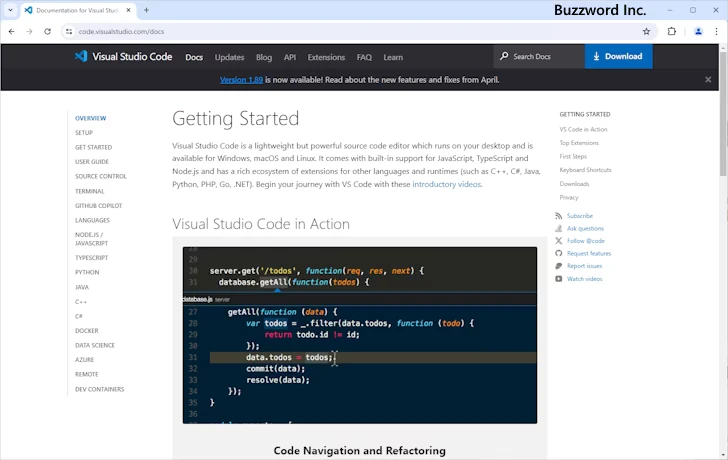Image resolution: width=728 pixels, height=460 pixels.
Task: Dismiss the Version 1.89 notification banner
Action: coord(708,80)
